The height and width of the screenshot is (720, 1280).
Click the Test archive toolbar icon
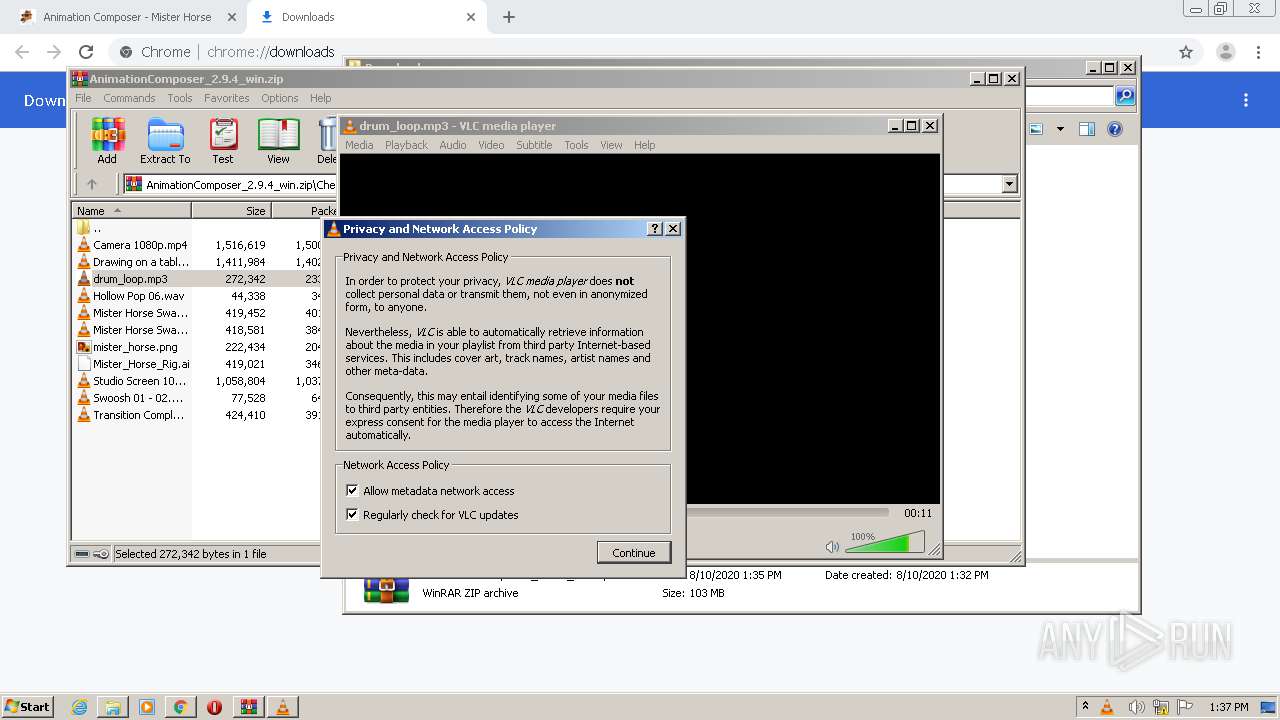point(223,141)
